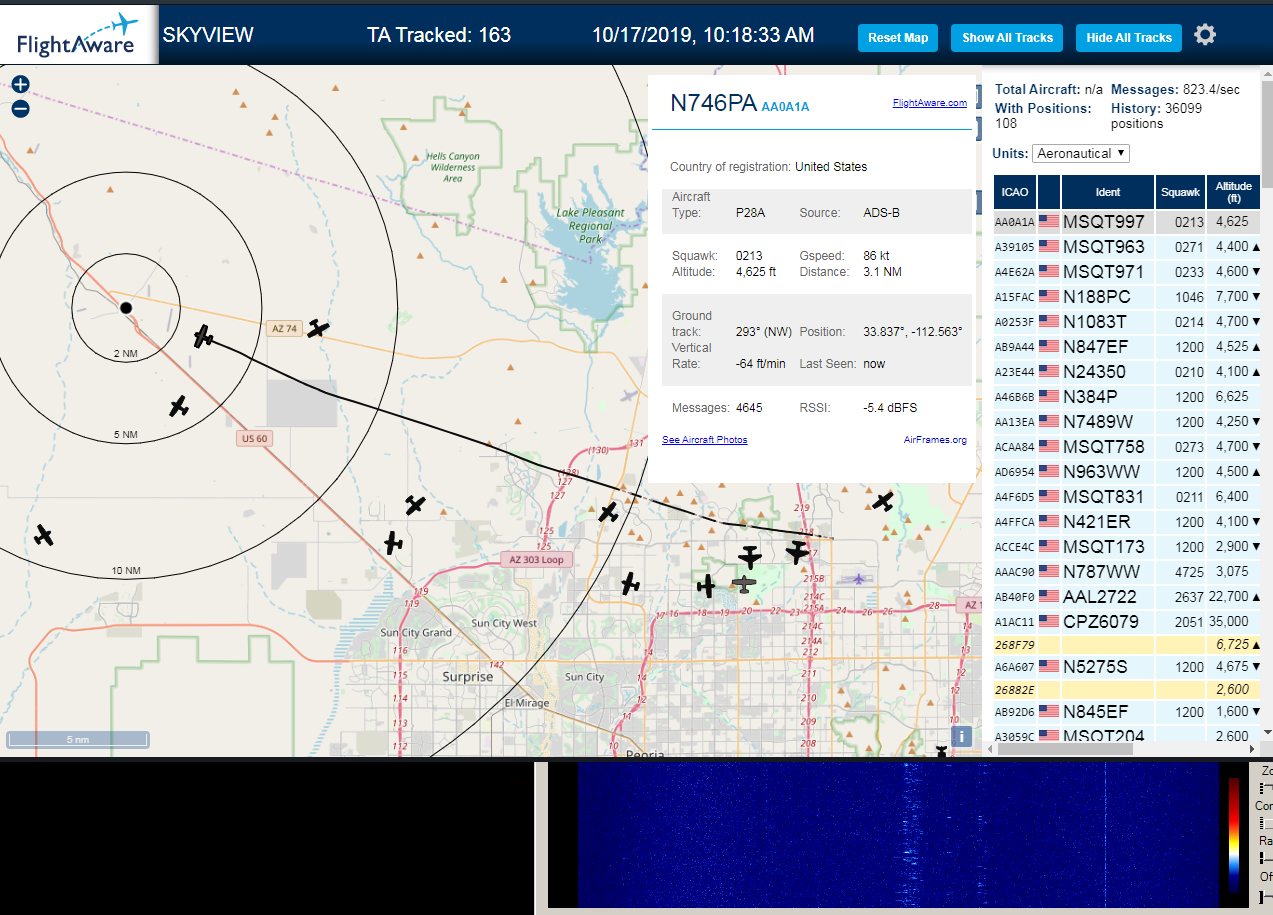Click the descent arrow beside 22,700 altitude
The width and height of the screenshot is (1273, 915).
click(x=1256, y=597)
